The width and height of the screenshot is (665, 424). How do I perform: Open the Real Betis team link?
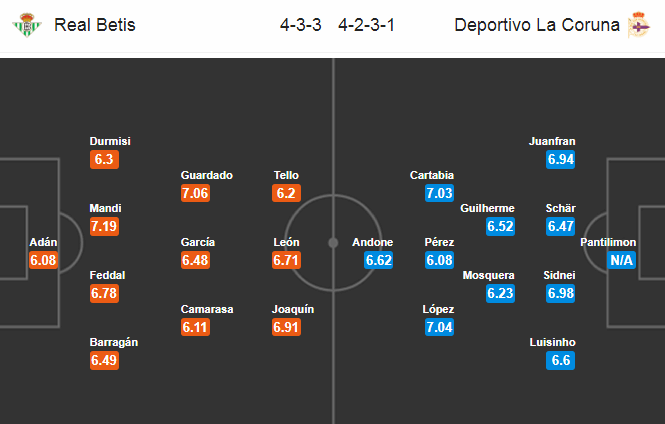pyautogui.click(x=95, y=25)
